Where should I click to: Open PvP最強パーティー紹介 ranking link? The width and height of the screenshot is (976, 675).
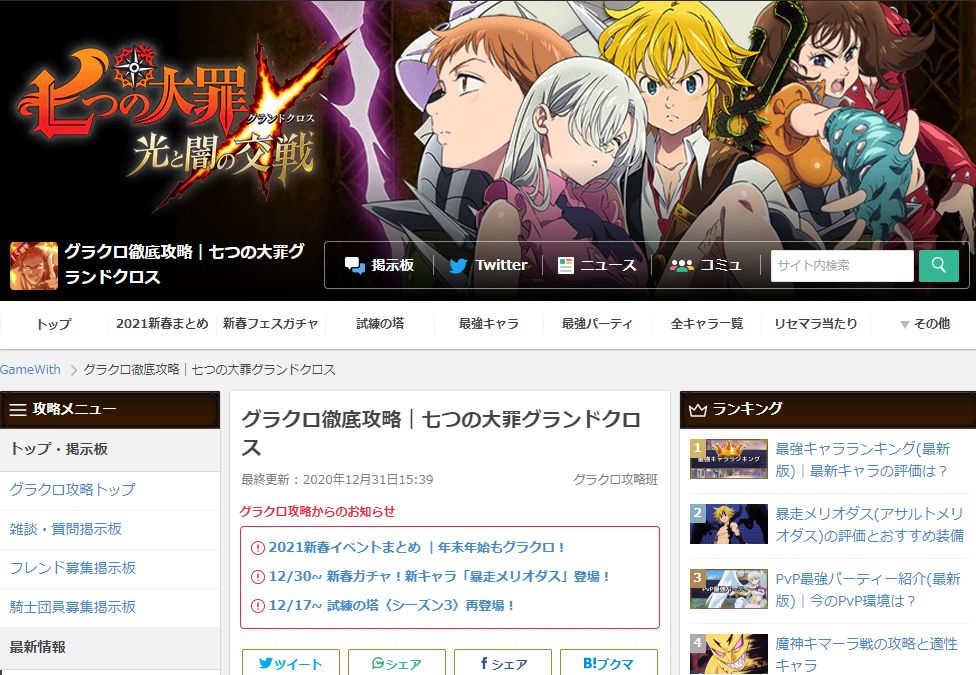pos(868,590)
